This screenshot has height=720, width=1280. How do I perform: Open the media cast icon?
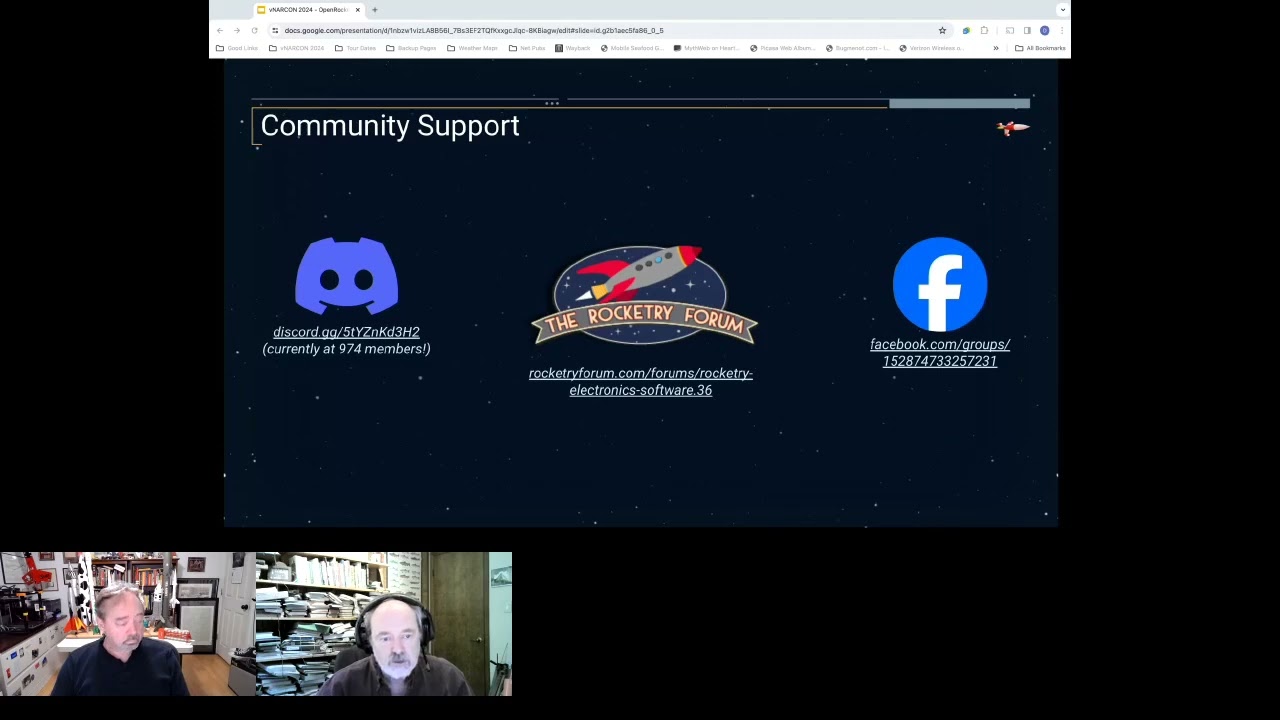(x=1010, y=30)
